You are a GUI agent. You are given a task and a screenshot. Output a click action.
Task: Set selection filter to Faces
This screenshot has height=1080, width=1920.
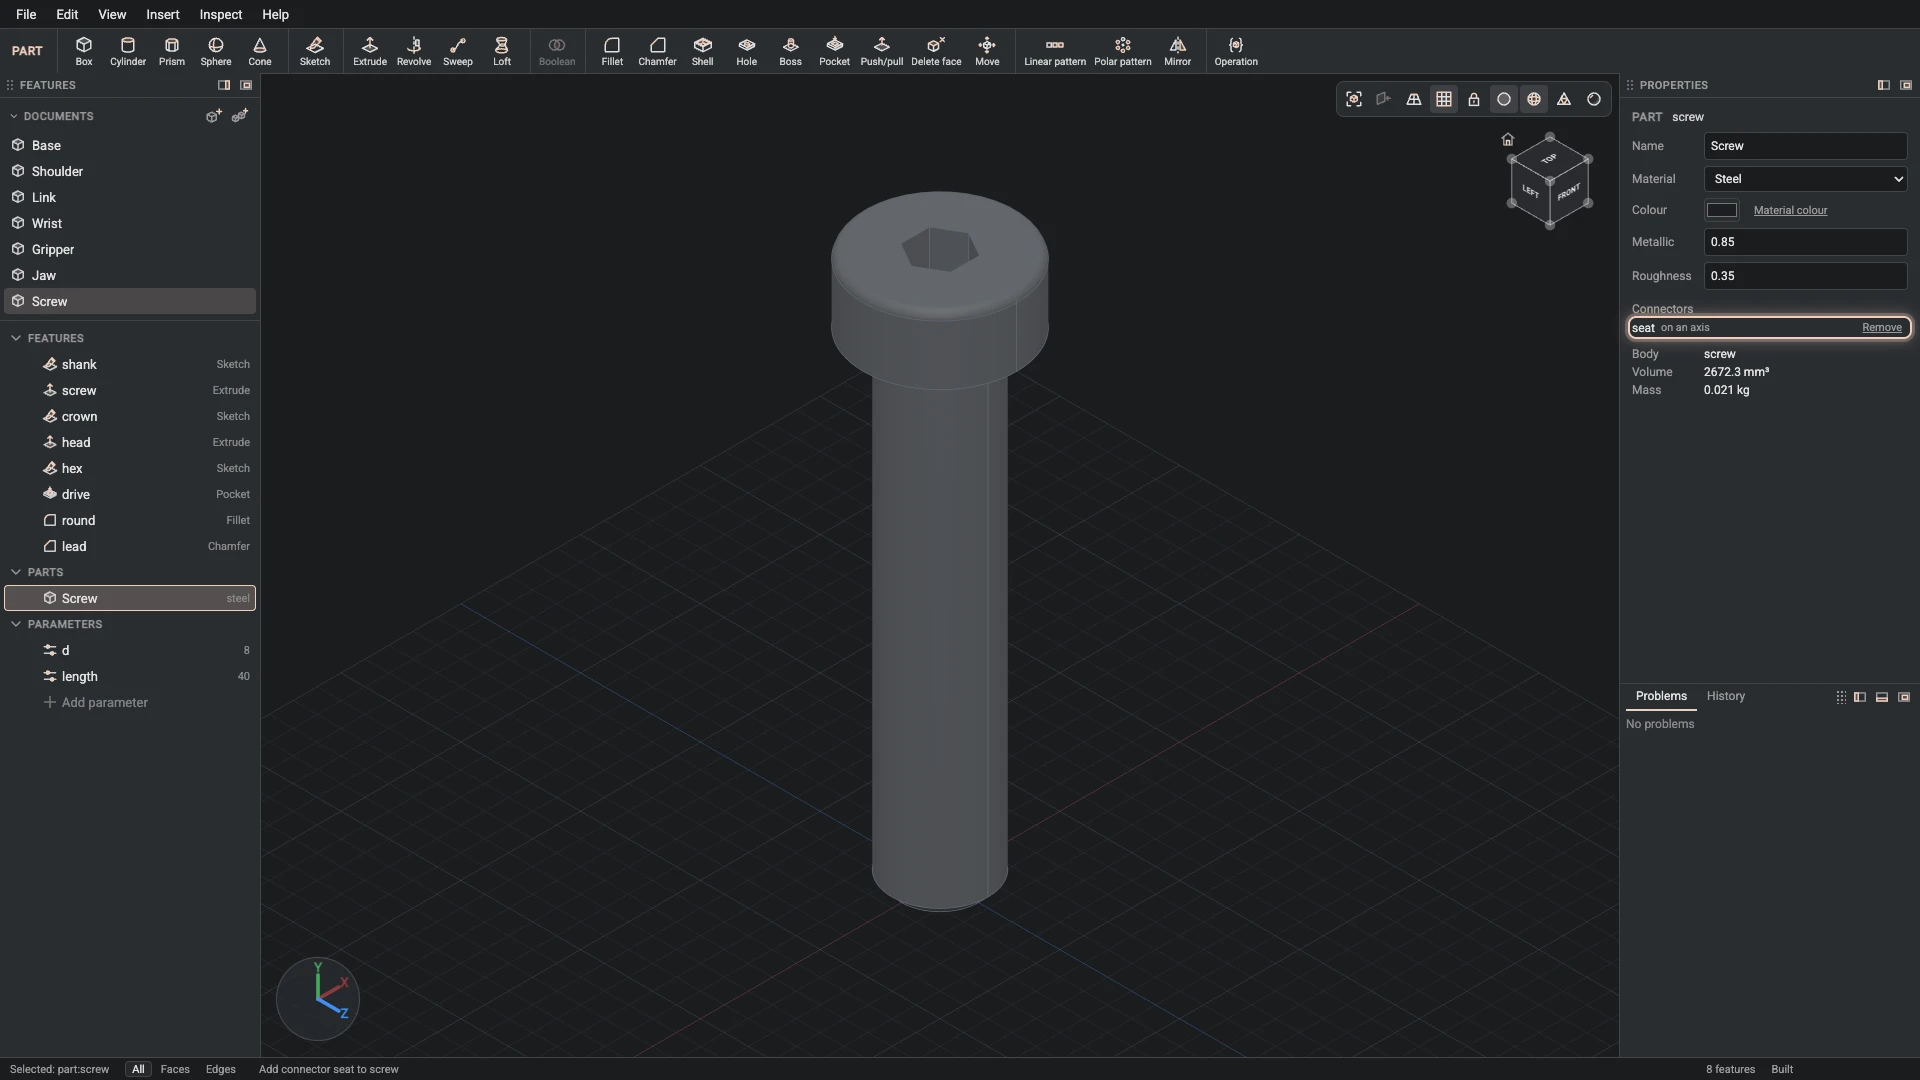click(x=175, y=1069)
